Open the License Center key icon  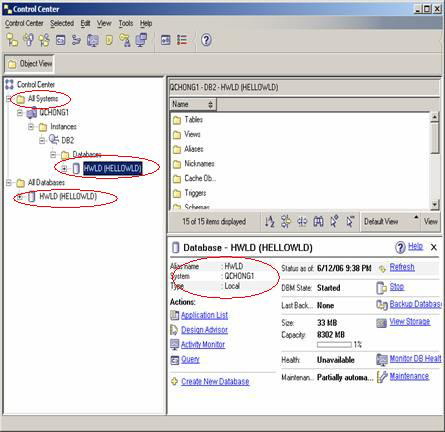tap(125, 40)
